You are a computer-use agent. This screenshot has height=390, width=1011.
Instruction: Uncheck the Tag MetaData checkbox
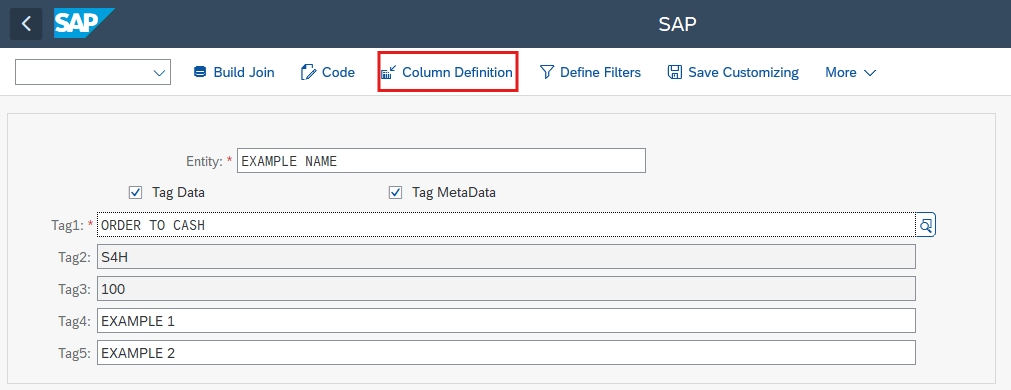tap(395, 192)
